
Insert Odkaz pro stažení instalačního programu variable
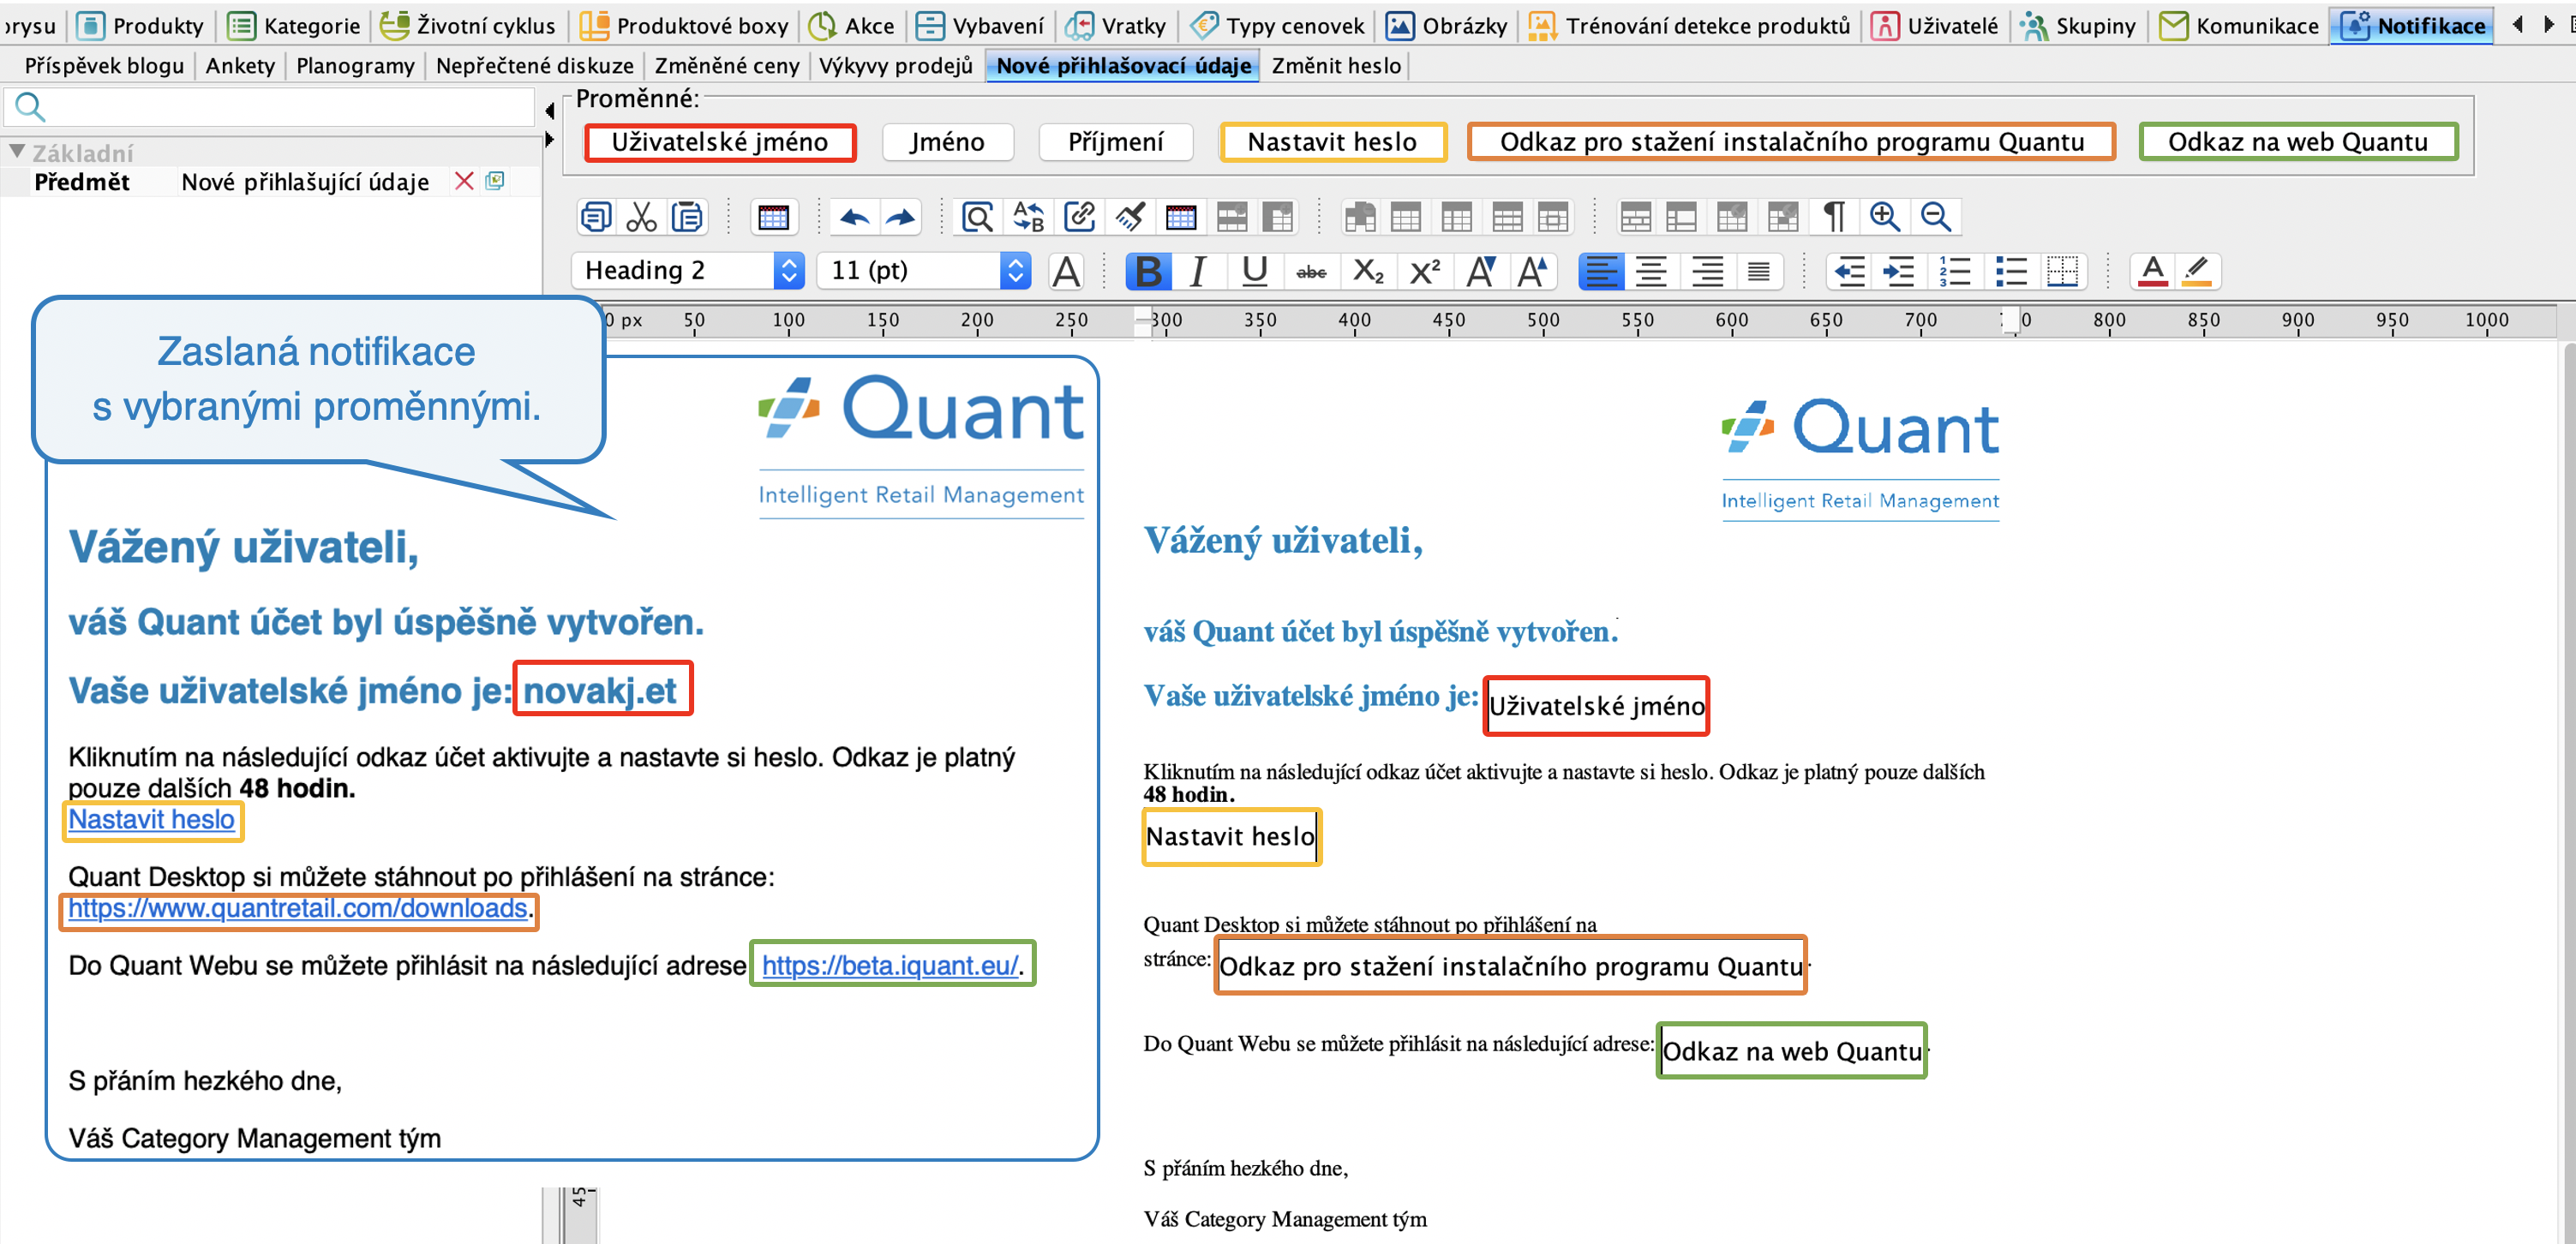tap(1791, 142)
